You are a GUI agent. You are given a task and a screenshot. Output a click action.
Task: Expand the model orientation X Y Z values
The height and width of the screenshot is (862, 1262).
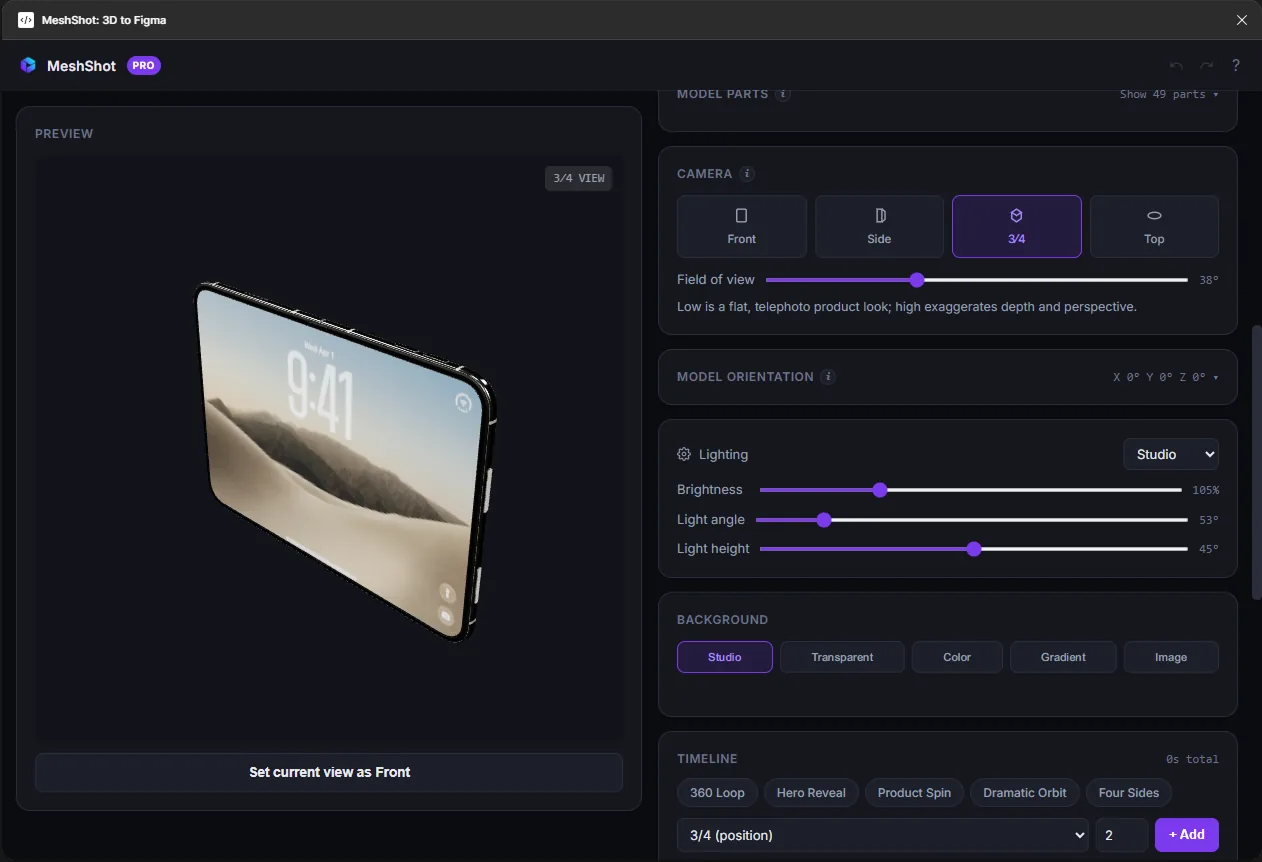(1166, 377)
